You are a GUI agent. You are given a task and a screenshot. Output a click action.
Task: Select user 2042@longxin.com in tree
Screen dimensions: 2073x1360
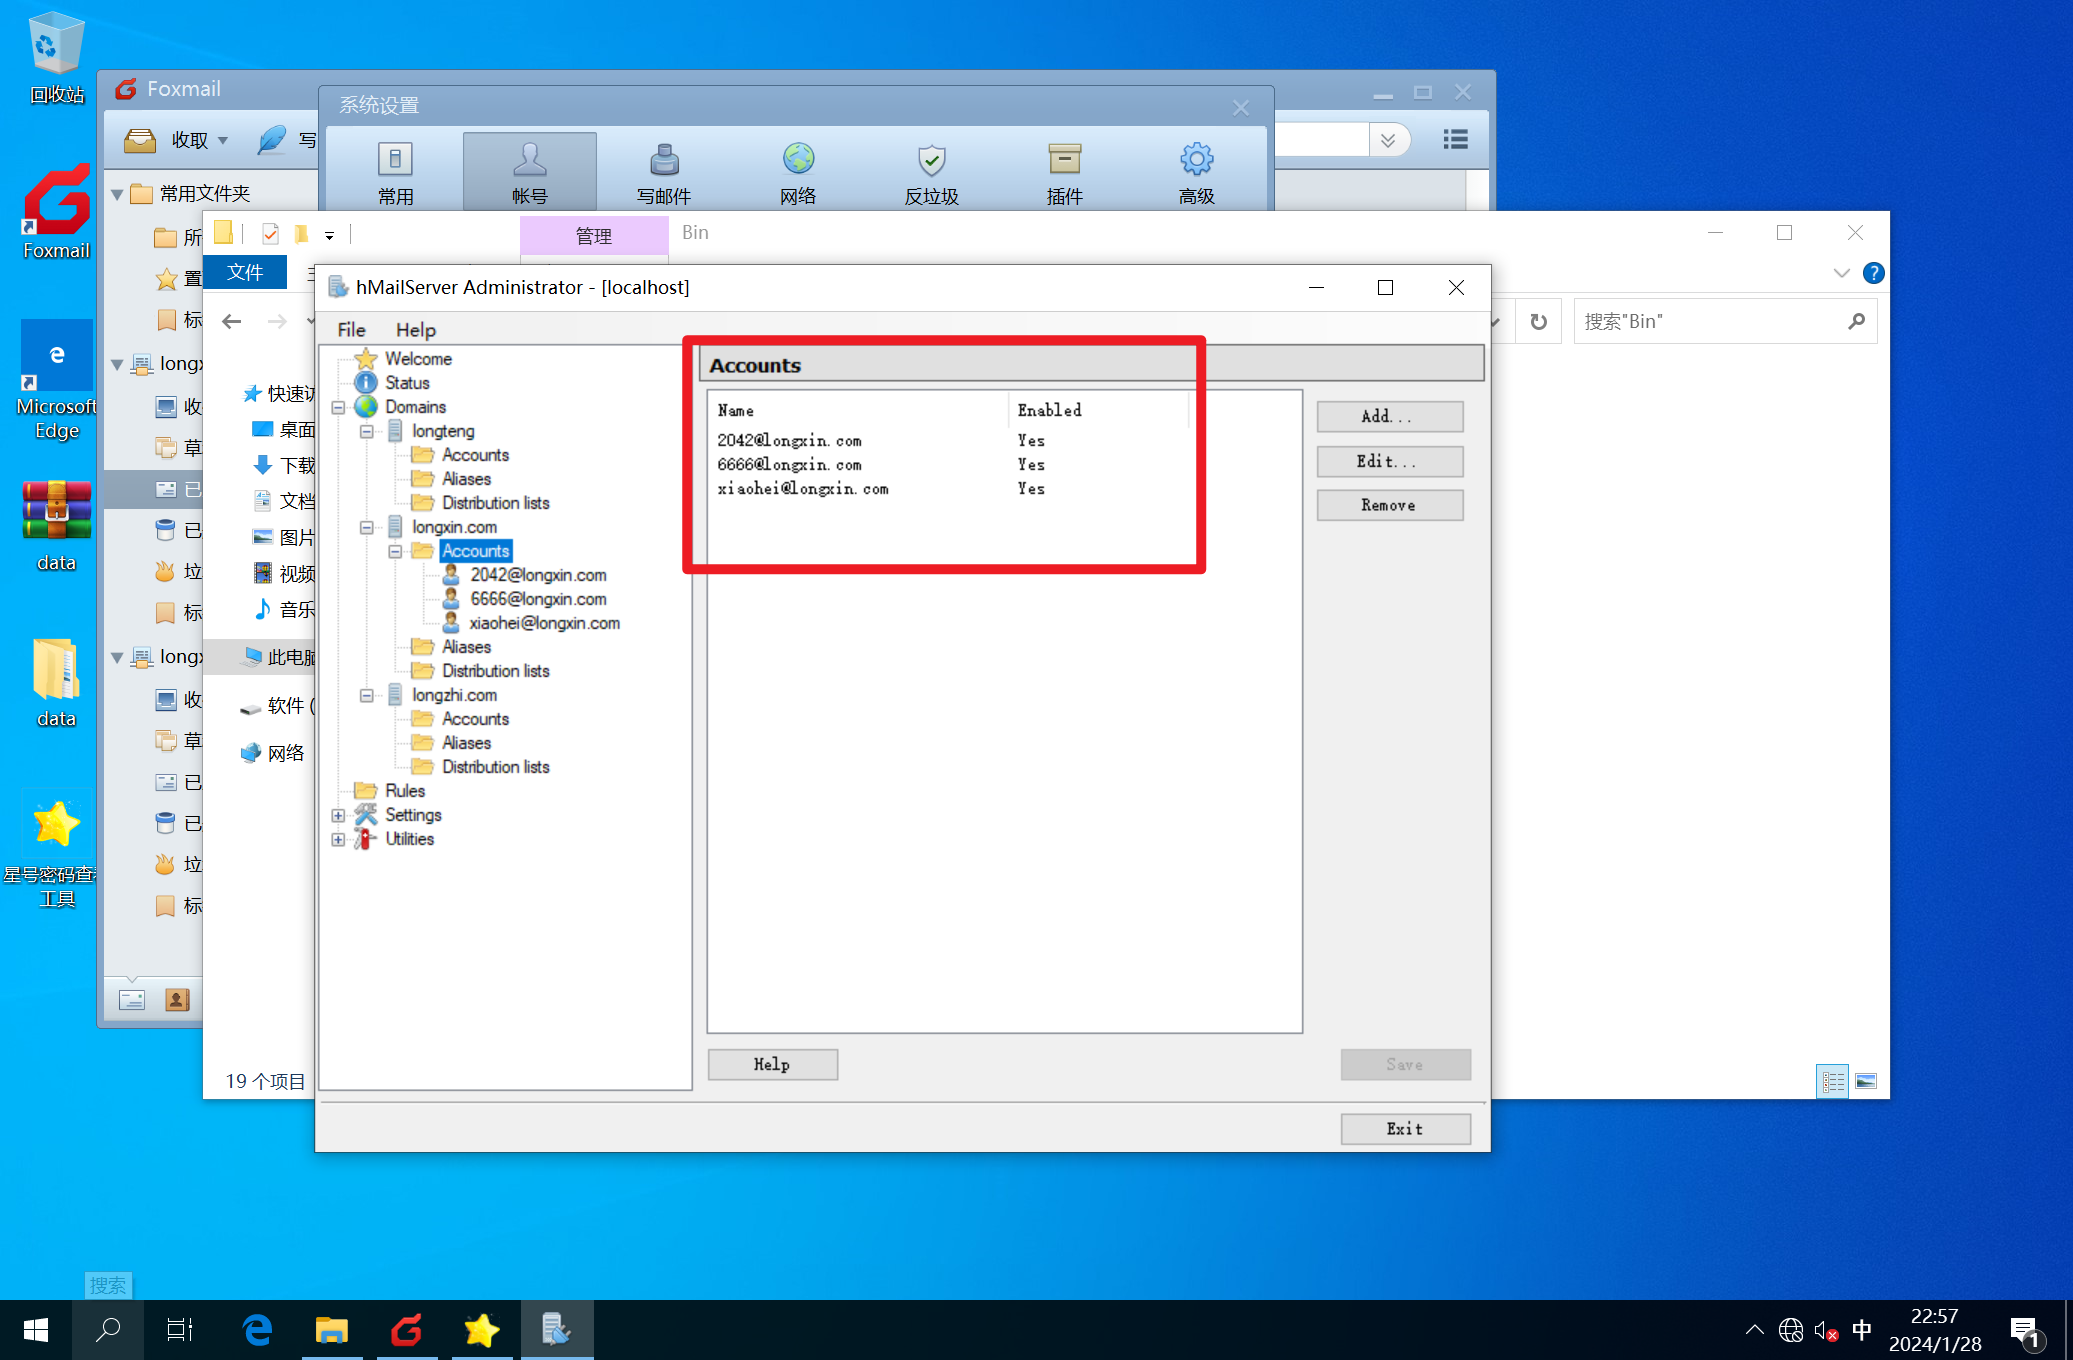click(x=538, y=575)
